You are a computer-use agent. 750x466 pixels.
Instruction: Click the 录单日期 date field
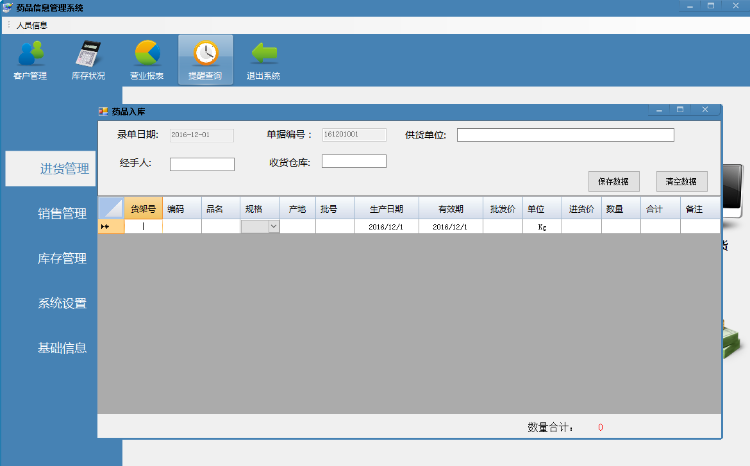click(x=202, y=135)
